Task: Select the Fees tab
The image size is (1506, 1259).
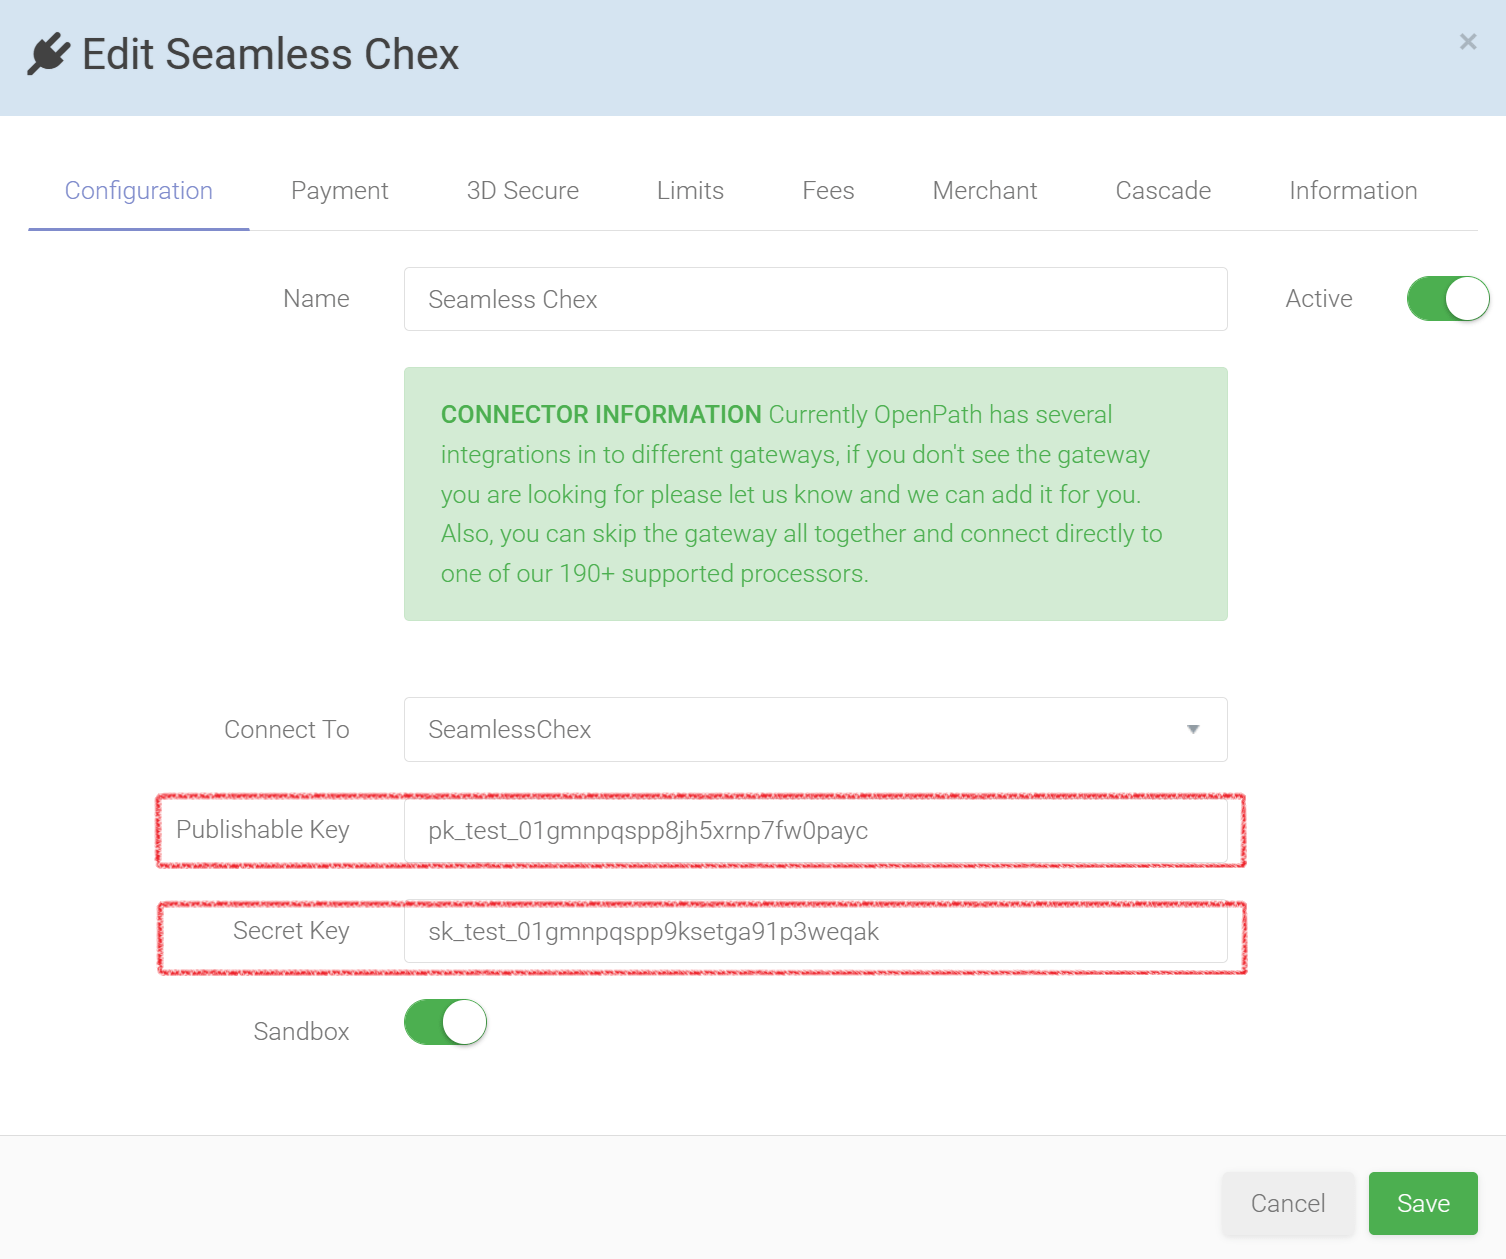Action: pyautogui.click(x=829, y=191)
